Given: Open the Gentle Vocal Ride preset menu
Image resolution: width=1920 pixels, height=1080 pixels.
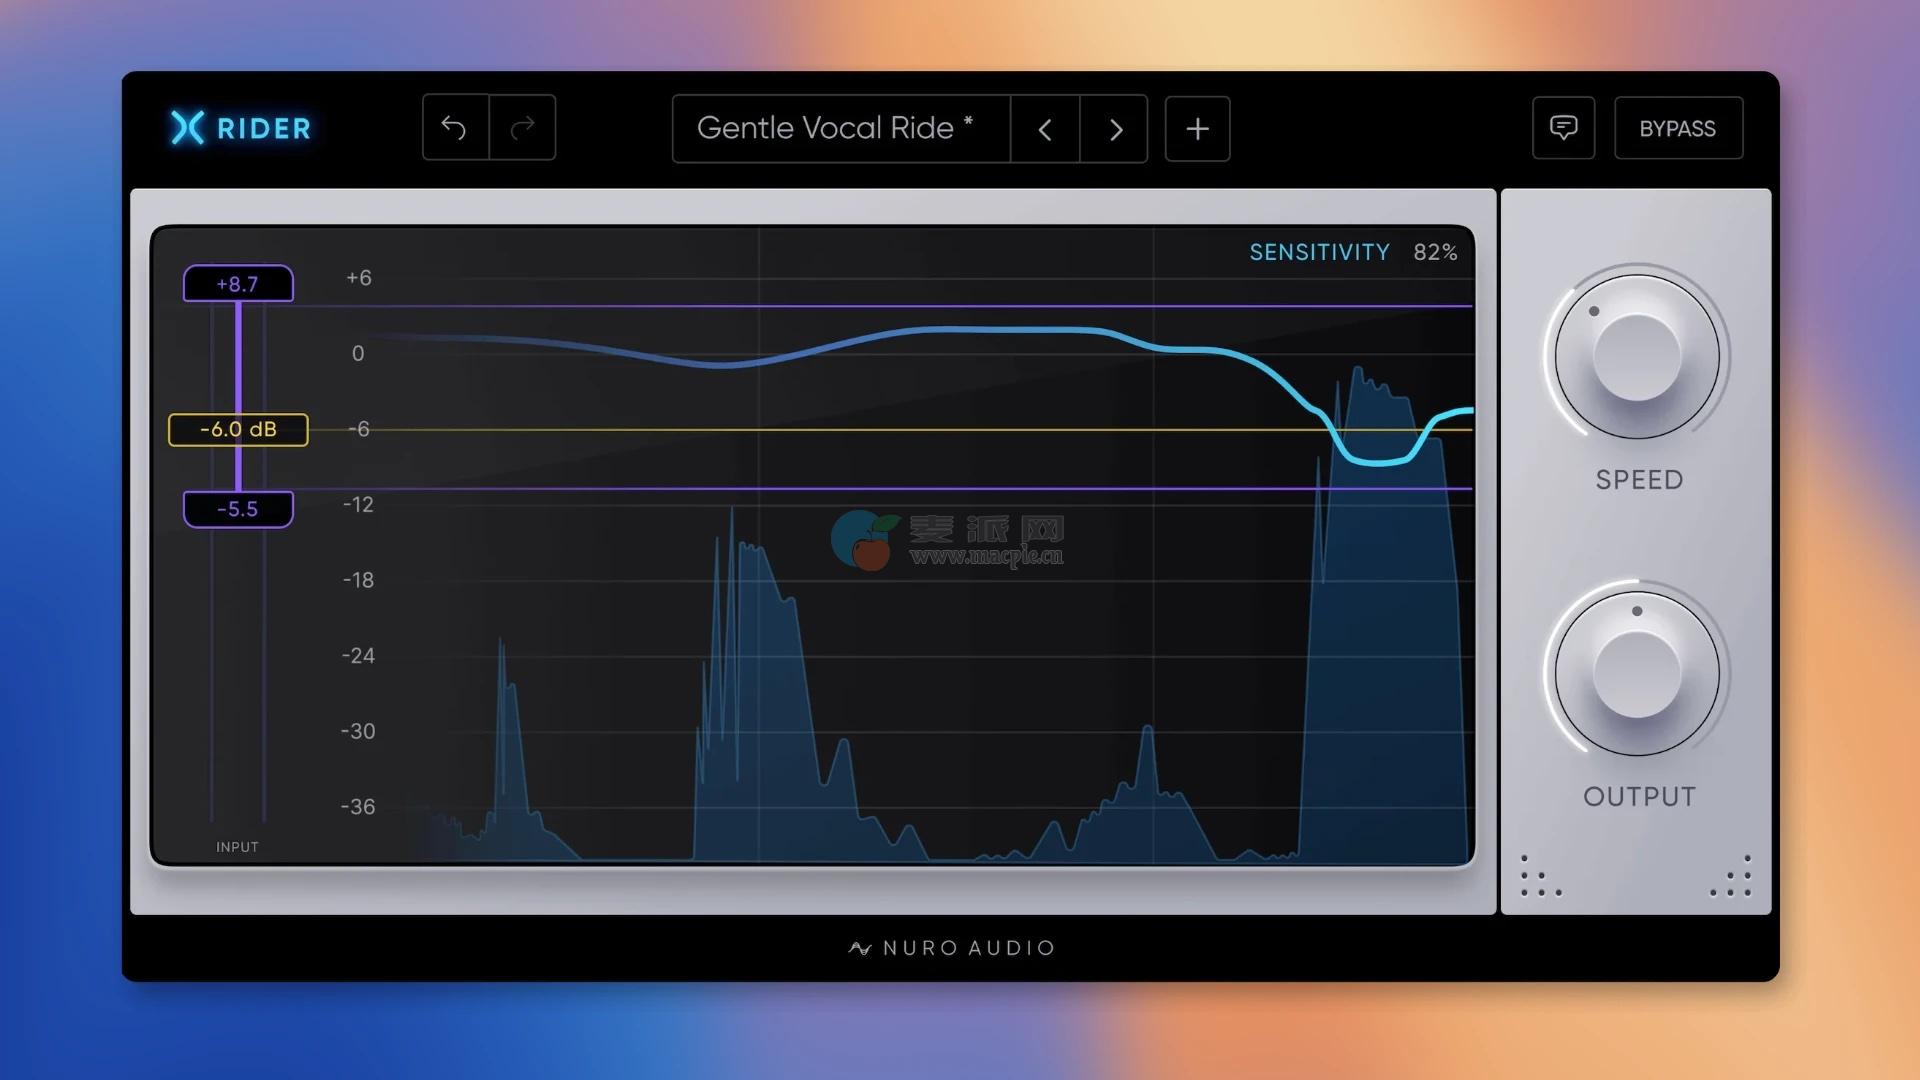Looking at the screenshot, I should (841, 129).
